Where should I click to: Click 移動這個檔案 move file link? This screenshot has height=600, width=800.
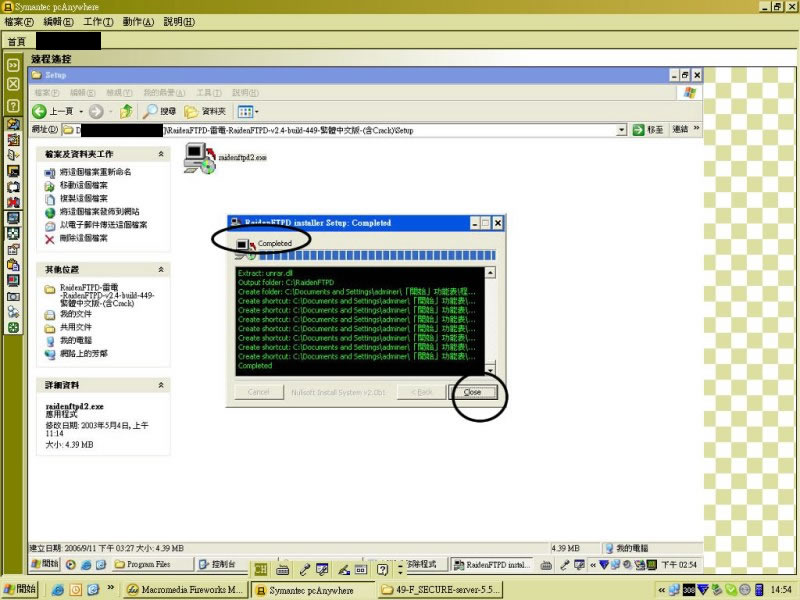pos(84,185)
